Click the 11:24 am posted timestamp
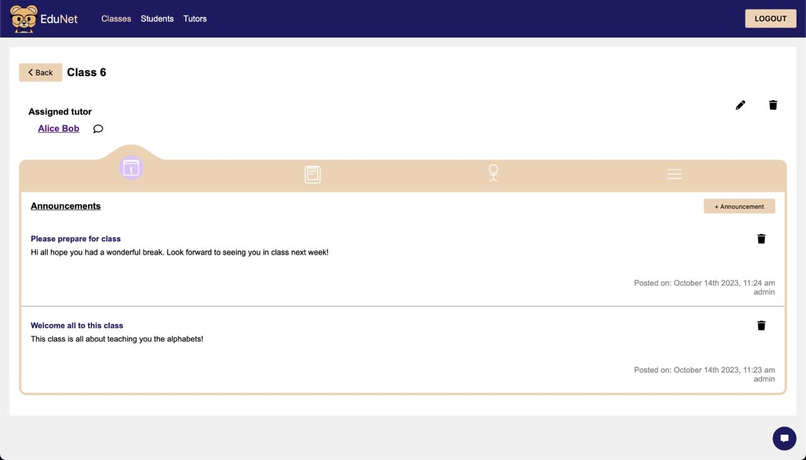 [x=704, y=283]
